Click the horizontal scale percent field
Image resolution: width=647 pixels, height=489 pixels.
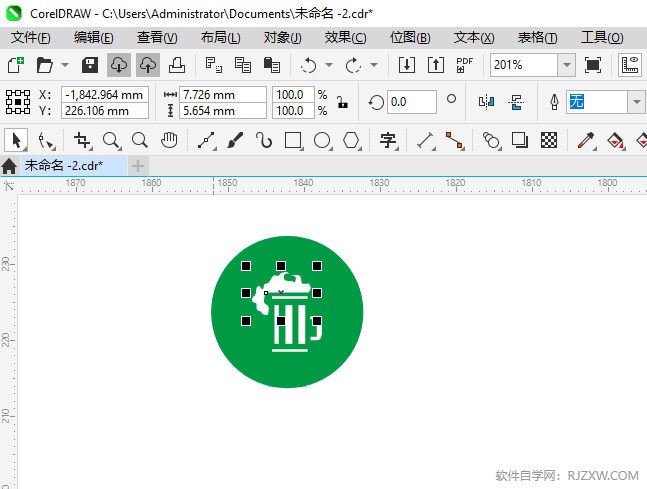[293, 94]
